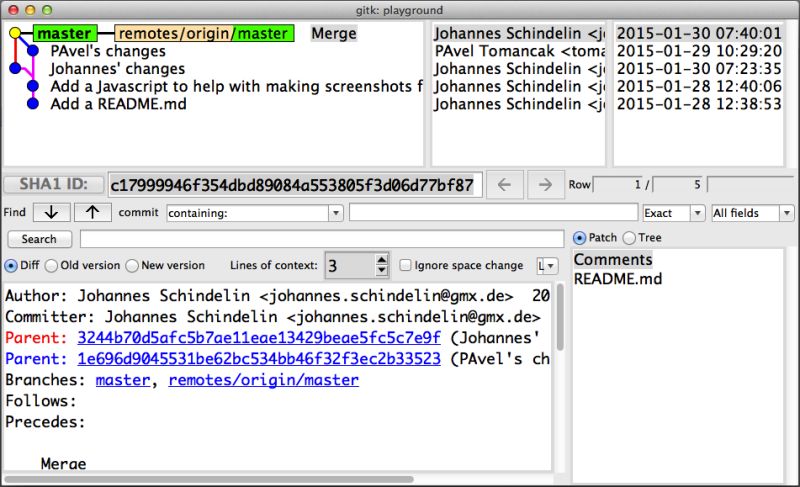Select Comments in the file list
Image resolution: width=800 pixels, height=487 pixels.
[613, 260]
